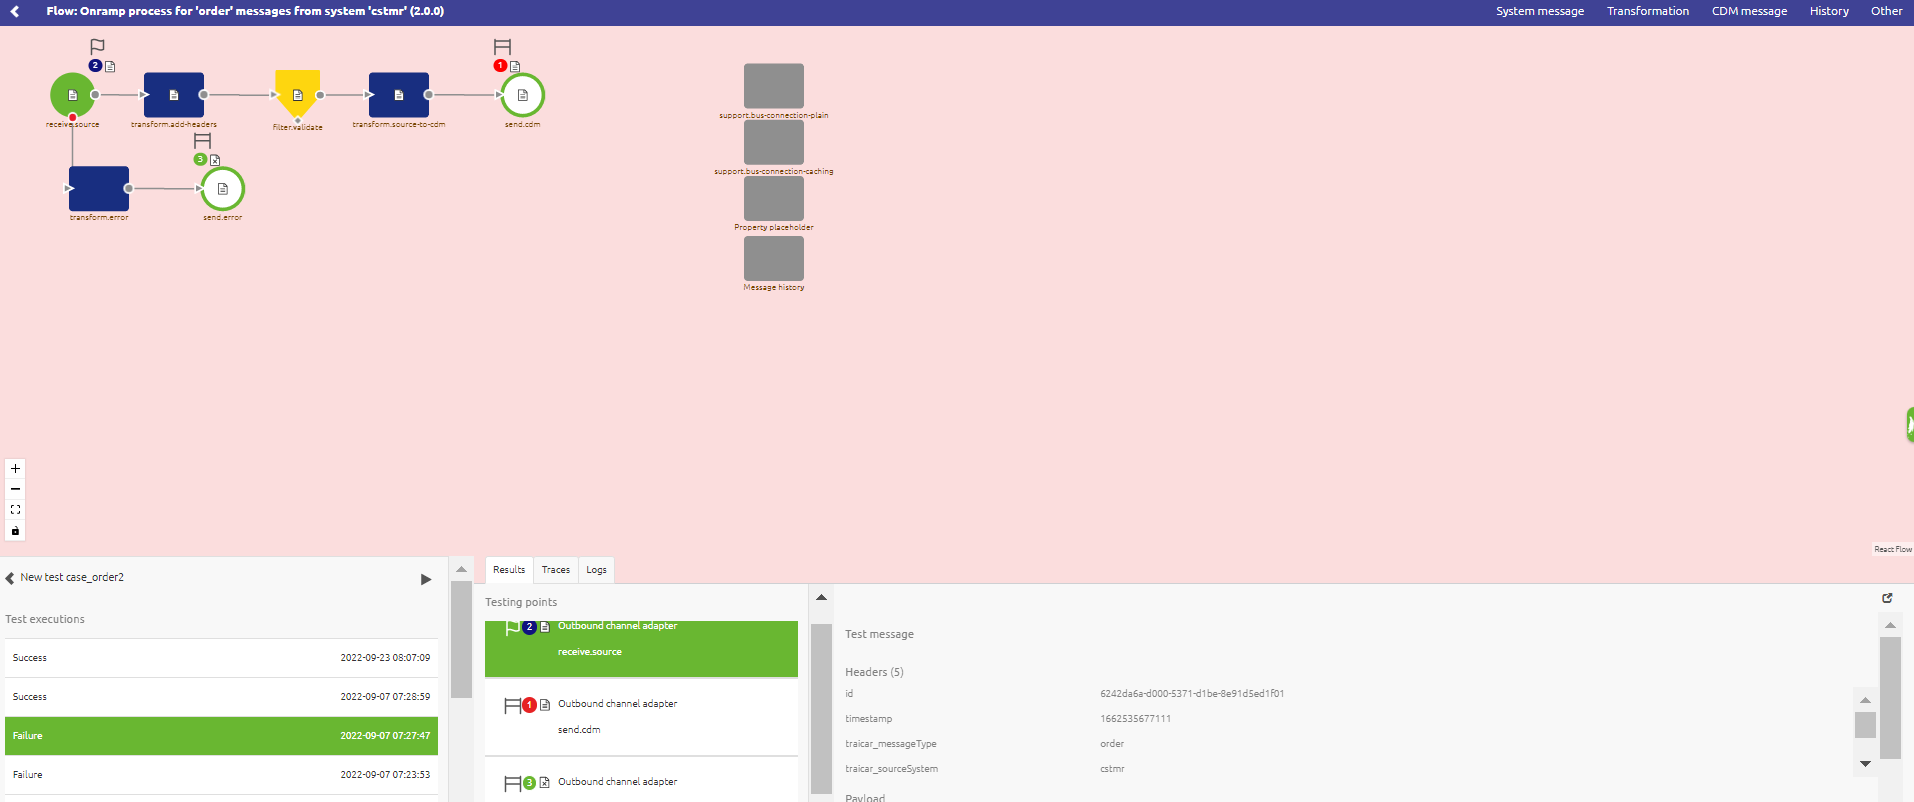
Task: Select Success execution from 2022-09-23 08:07:09
Action: pos(221,658)
